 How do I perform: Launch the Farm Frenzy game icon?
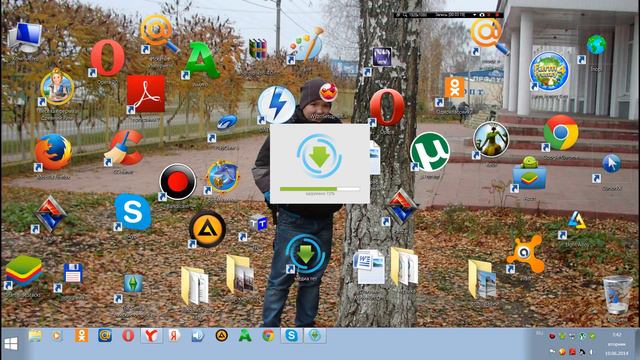pos(549,71)
